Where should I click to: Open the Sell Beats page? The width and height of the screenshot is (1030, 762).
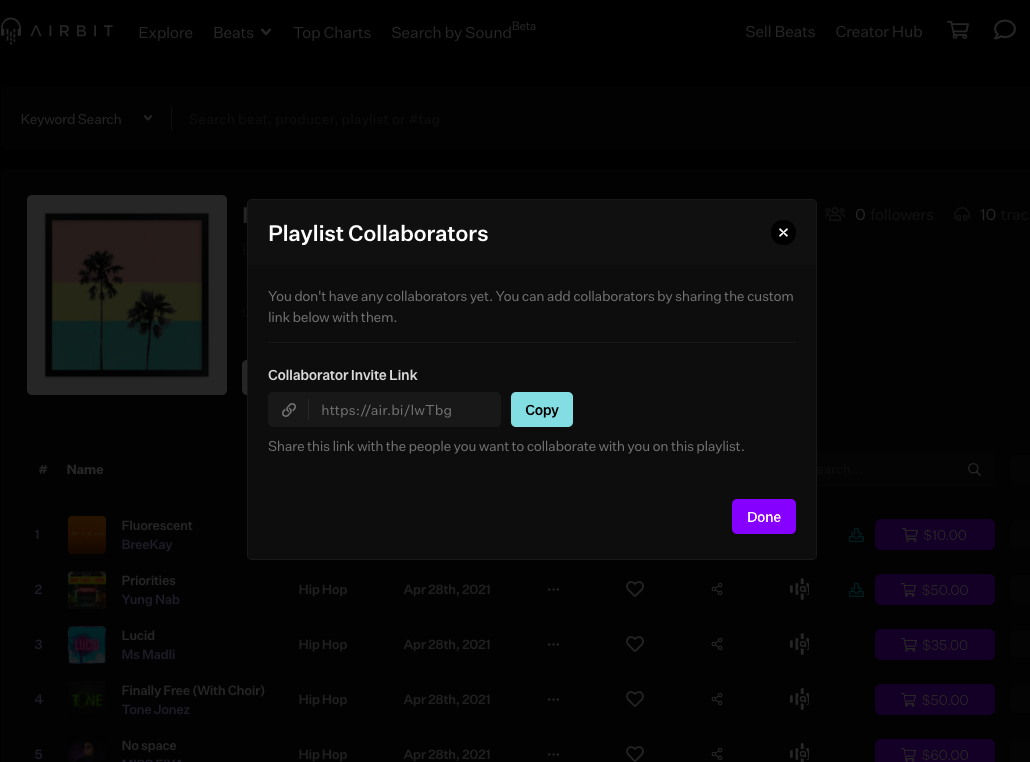click(780, 32)
